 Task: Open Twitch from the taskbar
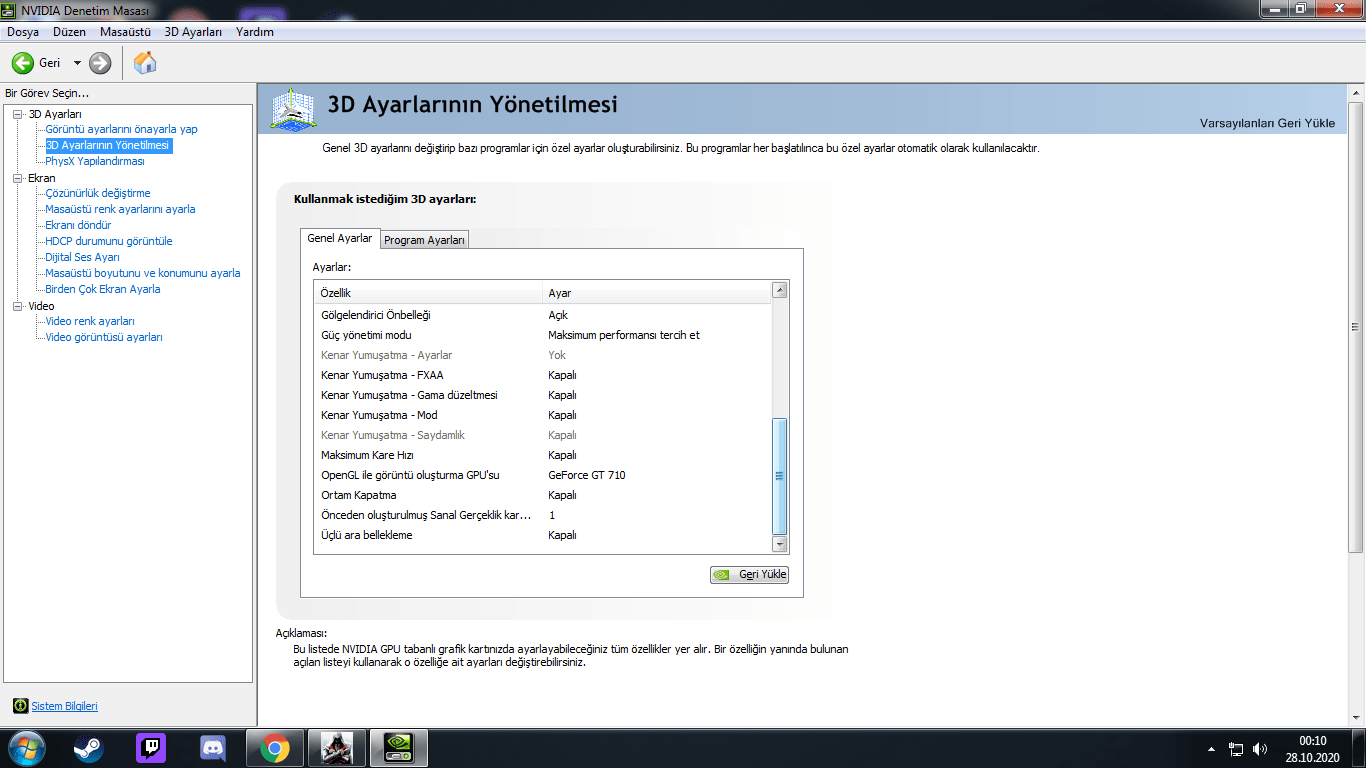pyautogui.click(x=151, y=748)
